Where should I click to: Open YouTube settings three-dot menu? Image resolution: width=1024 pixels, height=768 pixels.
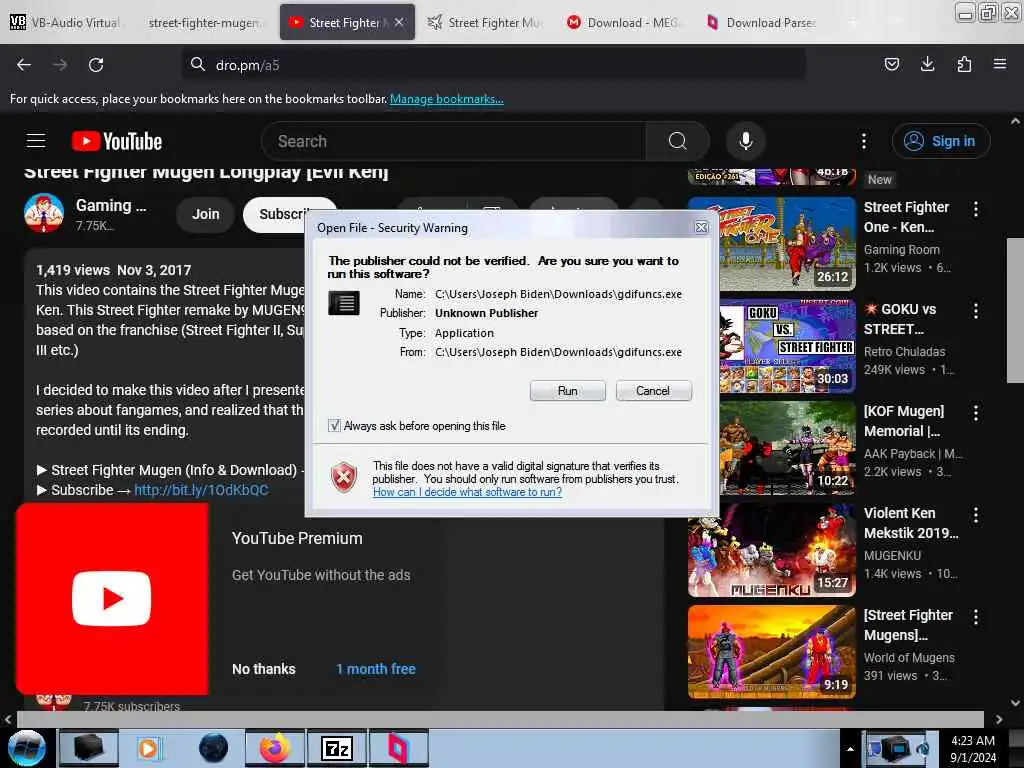pos(864,141)
